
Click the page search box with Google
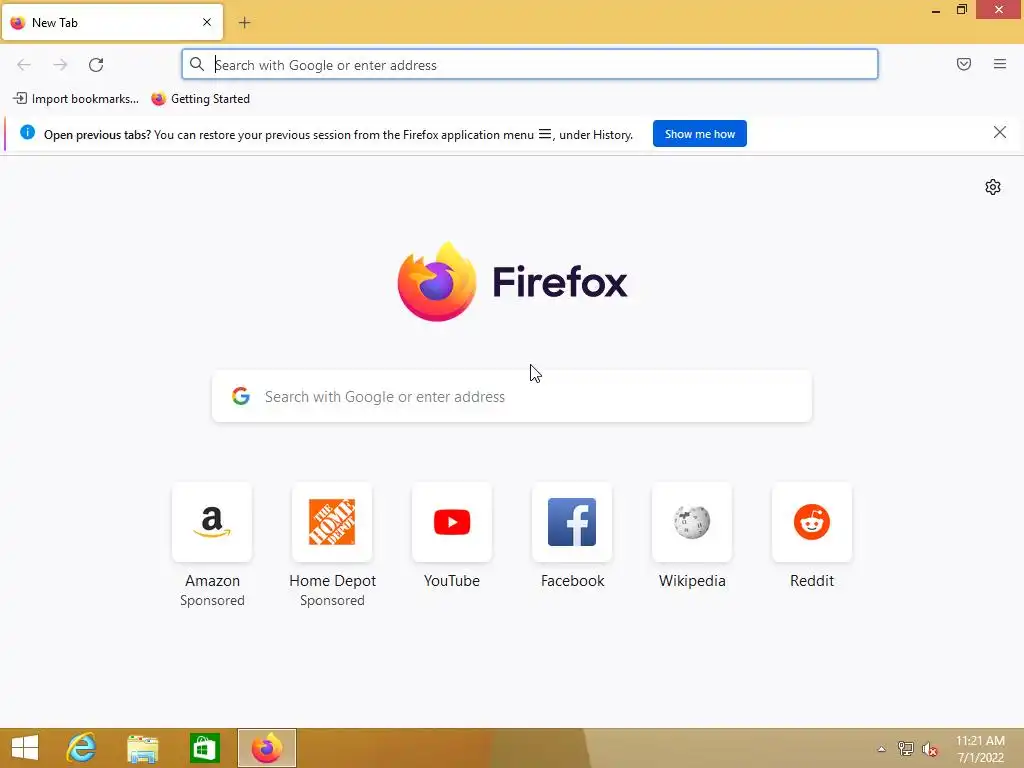tap(512, 396)
